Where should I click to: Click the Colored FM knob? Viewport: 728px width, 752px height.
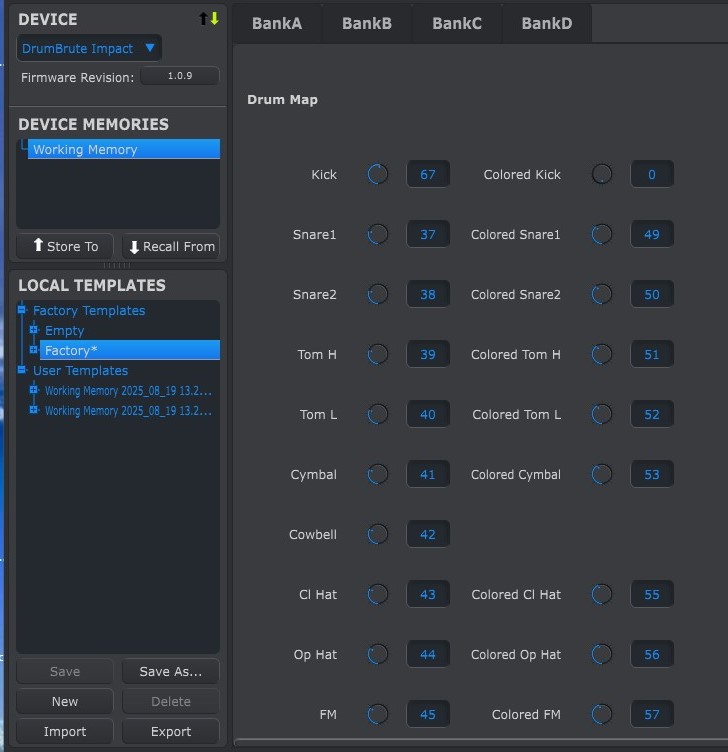point(602,715)
